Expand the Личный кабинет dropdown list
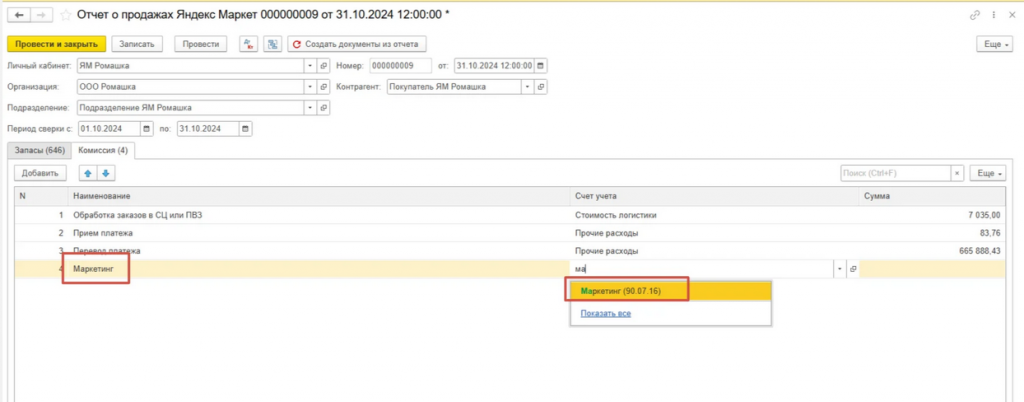The image size is (1024, 402). click(x=310, y=65)
